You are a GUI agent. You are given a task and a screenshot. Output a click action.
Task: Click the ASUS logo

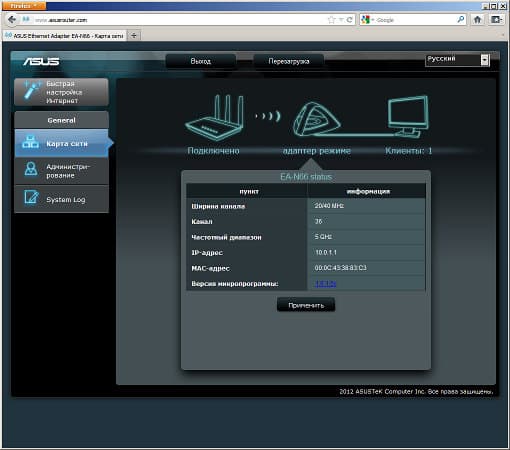(41, 61)
